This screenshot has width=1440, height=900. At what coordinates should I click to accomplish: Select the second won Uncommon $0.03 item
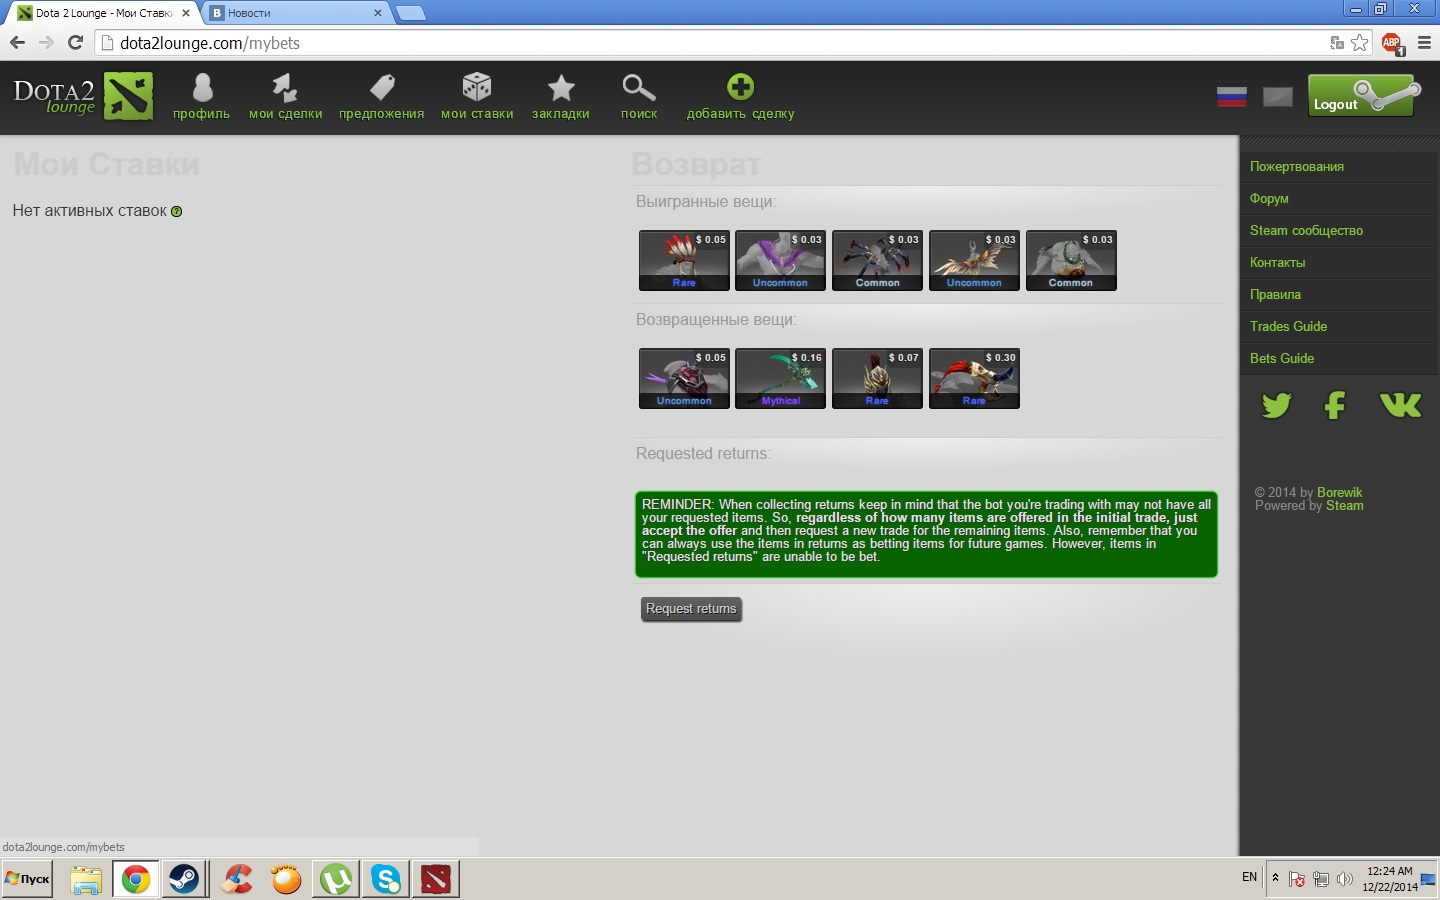974,260
